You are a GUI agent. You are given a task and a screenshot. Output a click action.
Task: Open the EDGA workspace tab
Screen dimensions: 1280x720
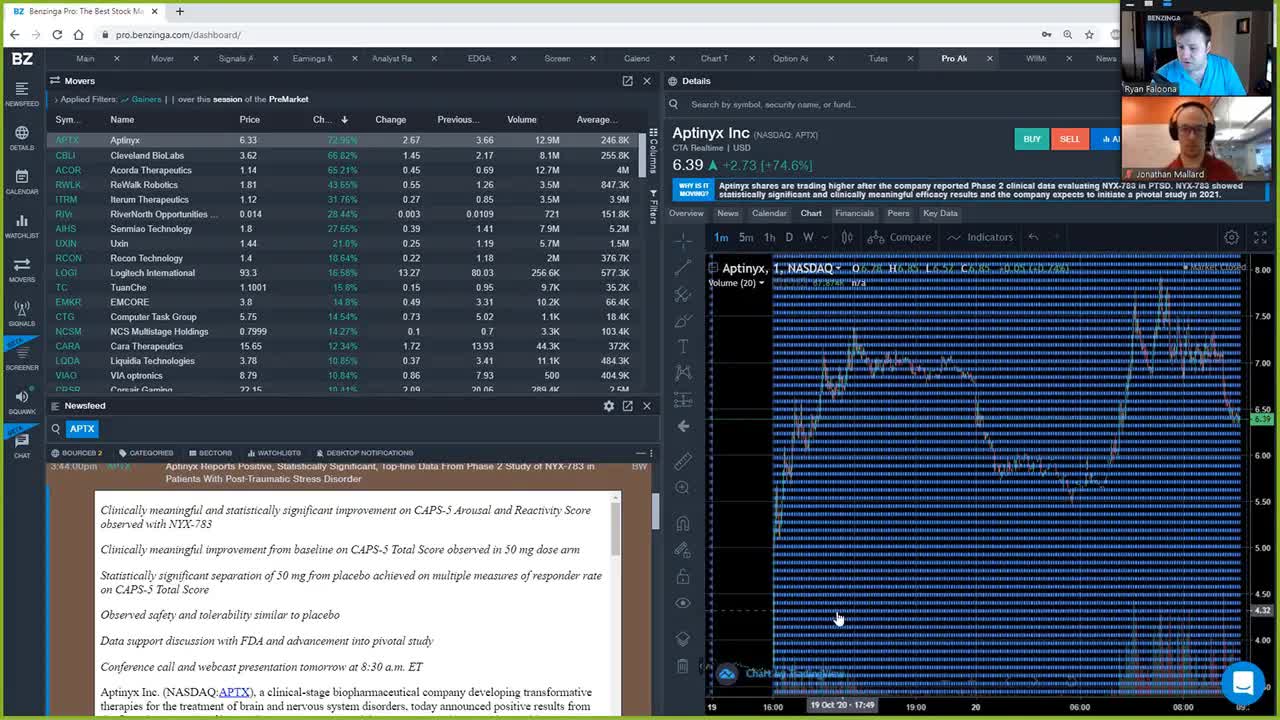coord(479,58)
